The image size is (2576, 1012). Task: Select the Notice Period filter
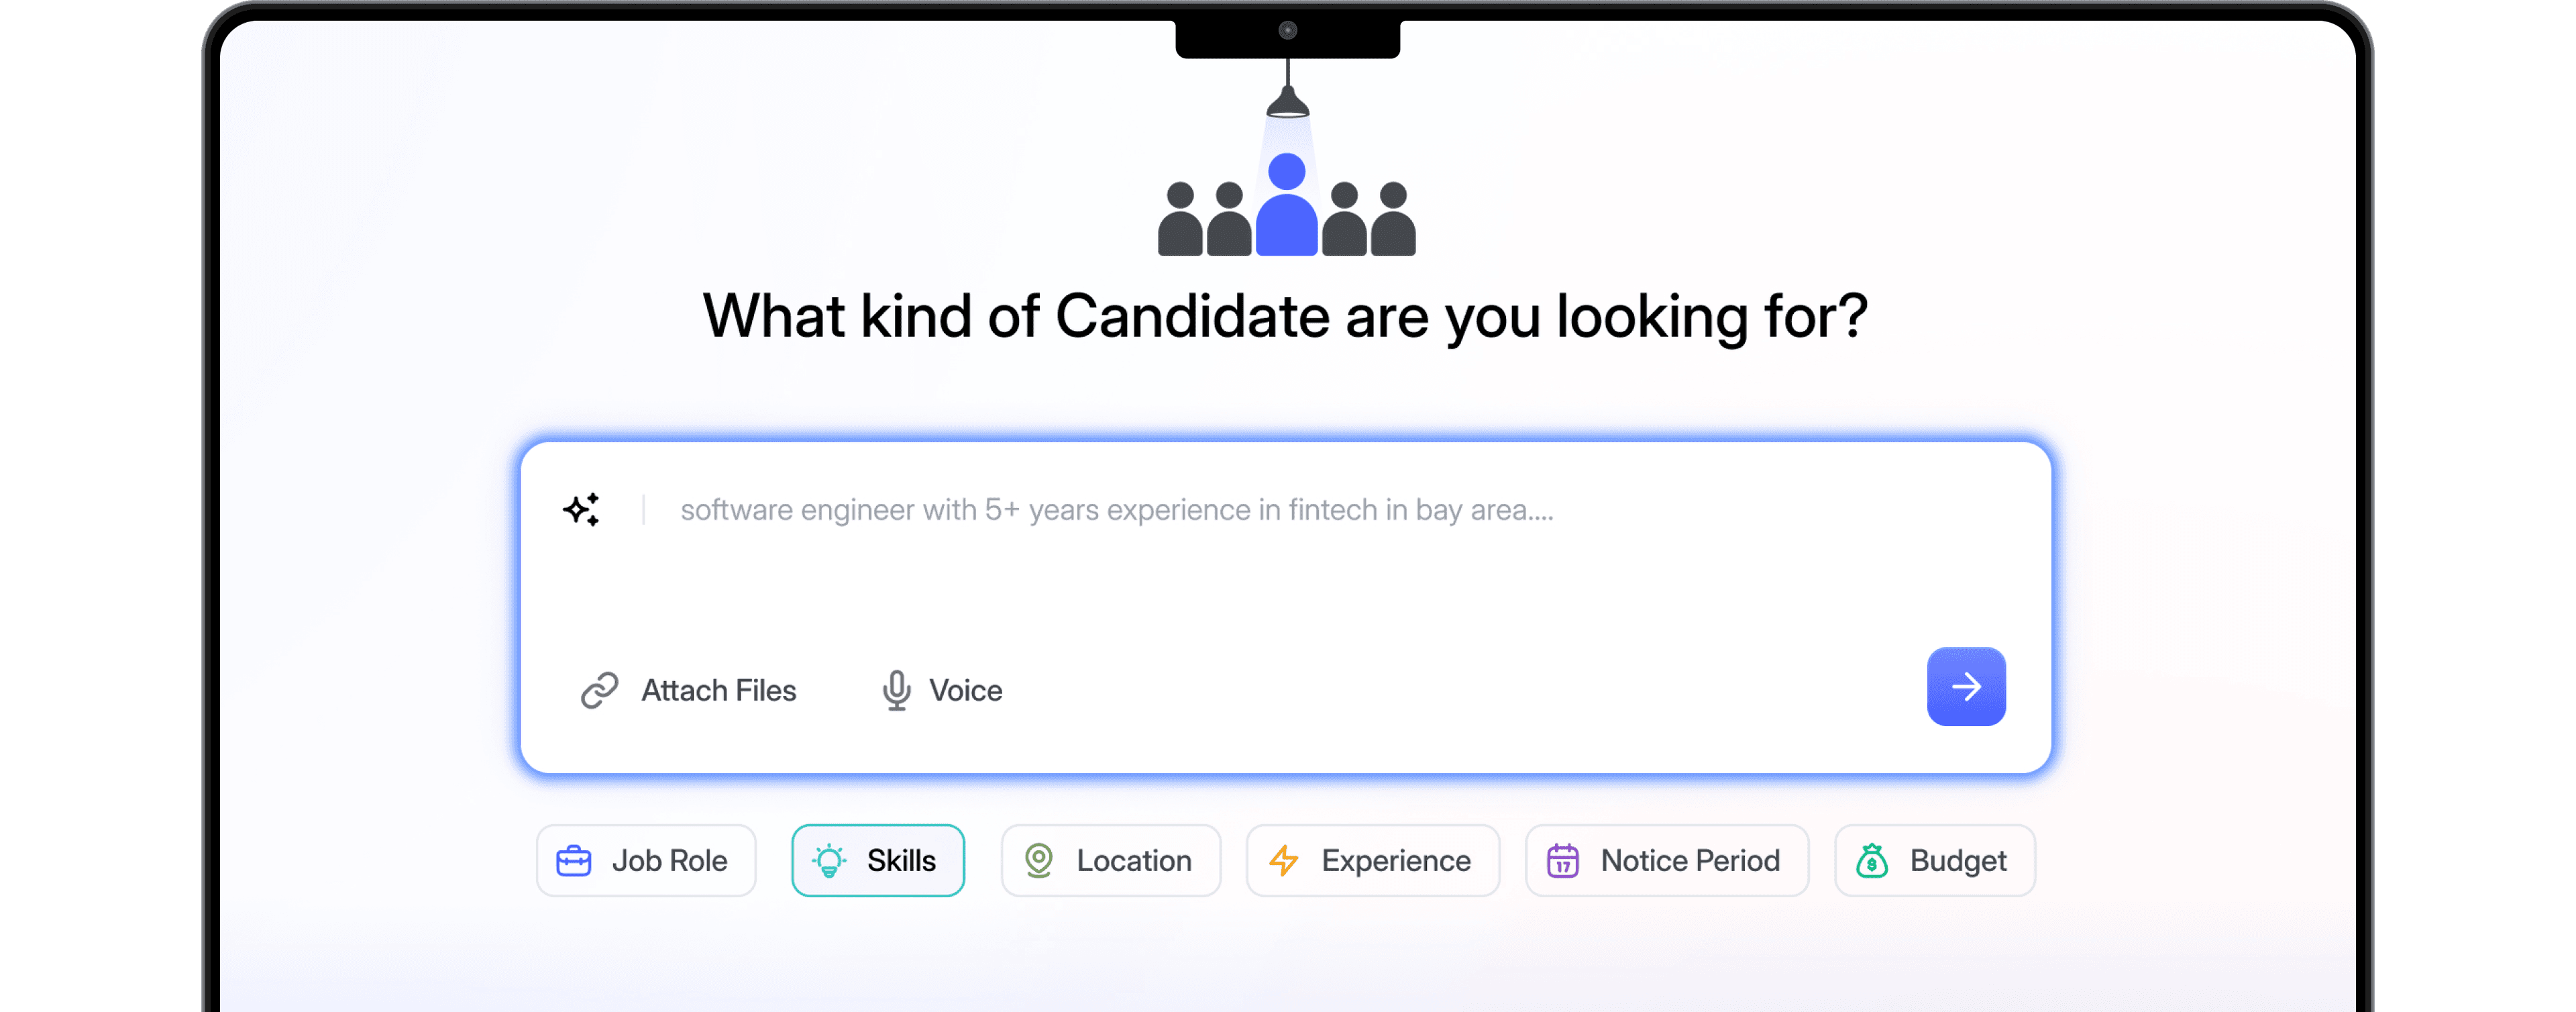(1666, 860)
